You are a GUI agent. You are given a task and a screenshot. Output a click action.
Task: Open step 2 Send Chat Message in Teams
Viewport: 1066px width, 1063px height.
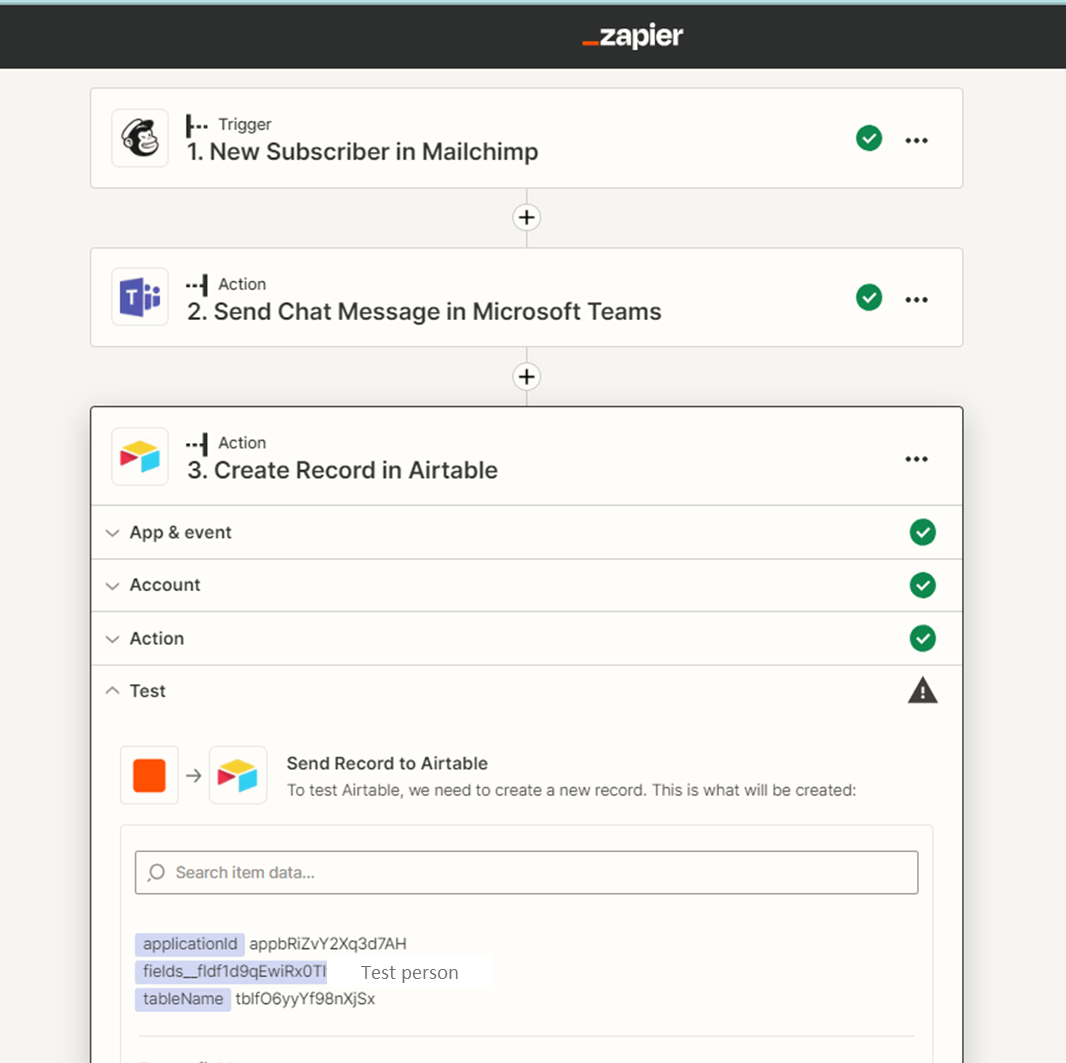point(526,297)
